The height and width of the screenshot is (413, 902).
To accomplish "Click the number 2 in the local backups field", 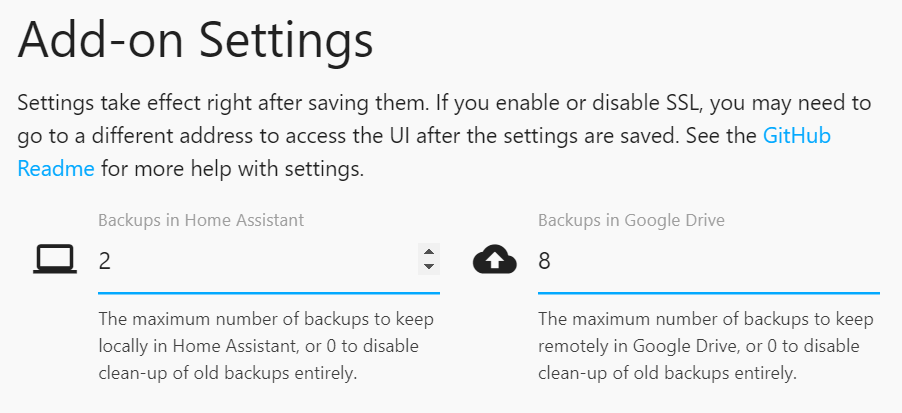I will click(x=105, y=262).
